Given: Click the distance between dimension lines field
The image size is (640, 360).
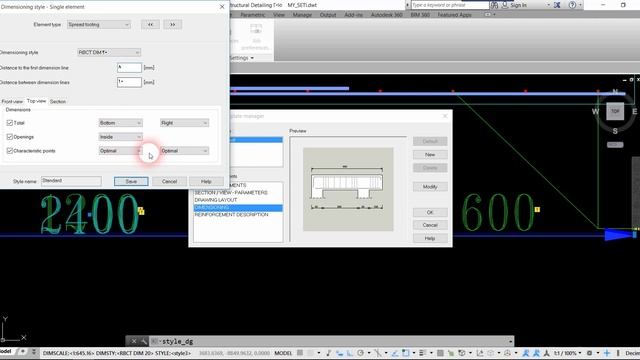Looking at the screenshot, I should tap(129, 82).
